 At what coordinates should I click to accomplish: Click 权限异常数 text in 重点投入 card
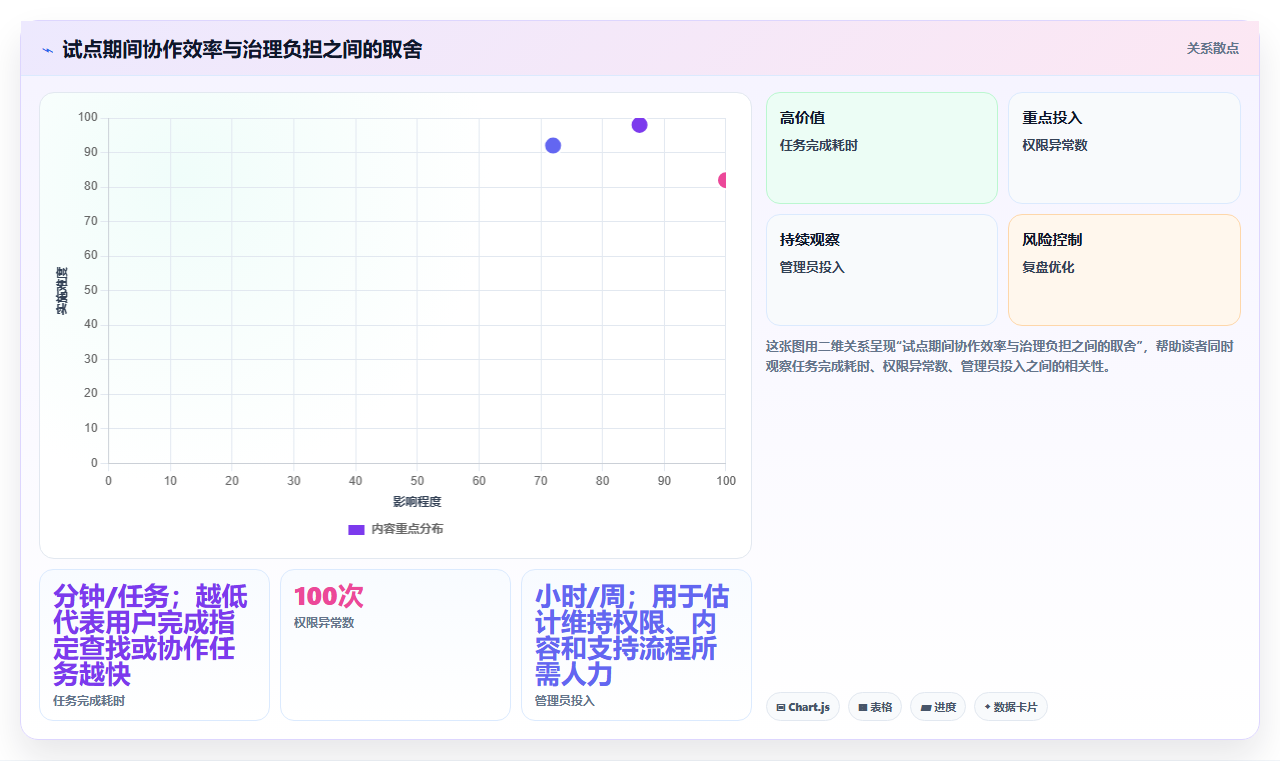[x=1055, y=145]
